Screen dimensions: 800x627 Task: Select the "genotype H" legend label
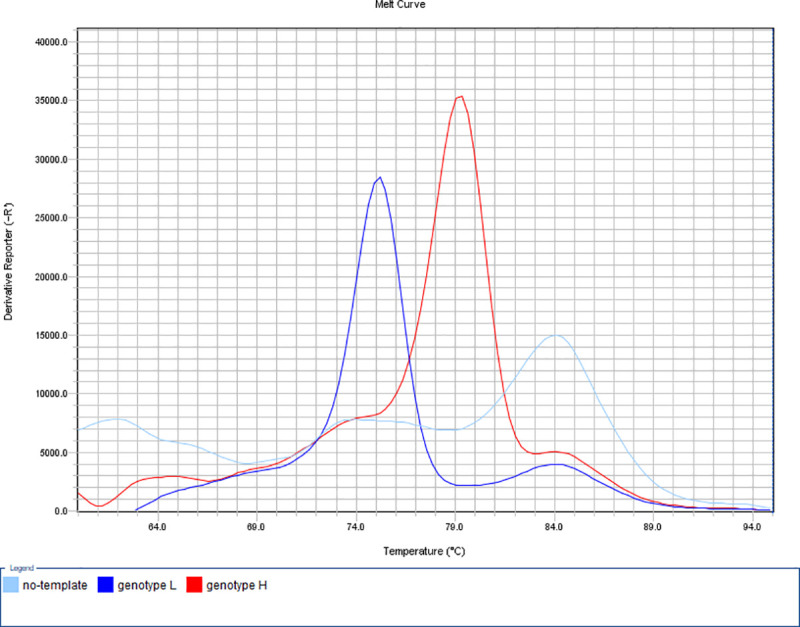(x=236, y=584)
